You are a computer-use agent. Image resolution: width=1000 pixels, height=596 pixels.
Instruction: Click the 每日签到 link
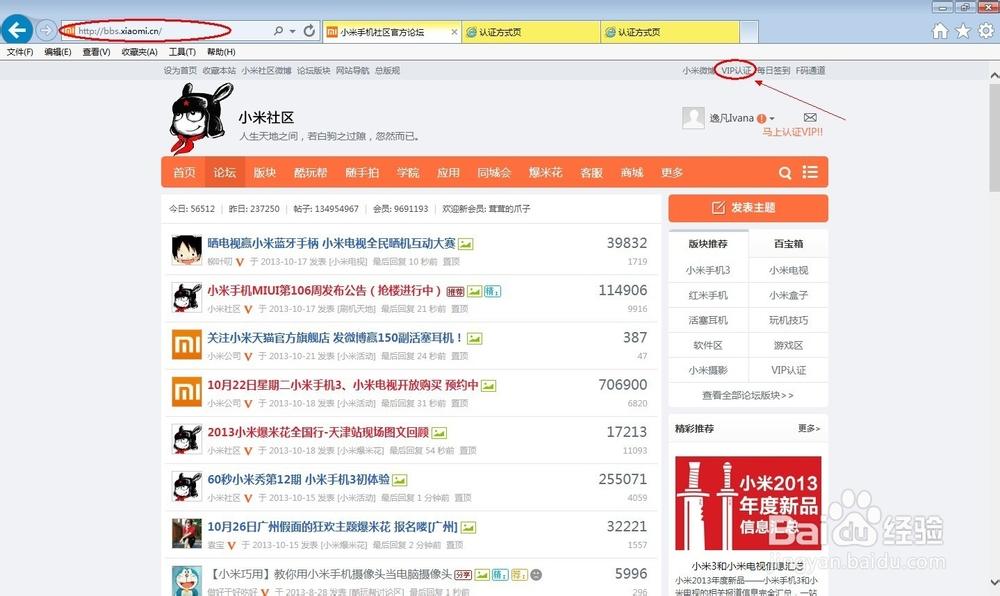click(x=774, y=70)
